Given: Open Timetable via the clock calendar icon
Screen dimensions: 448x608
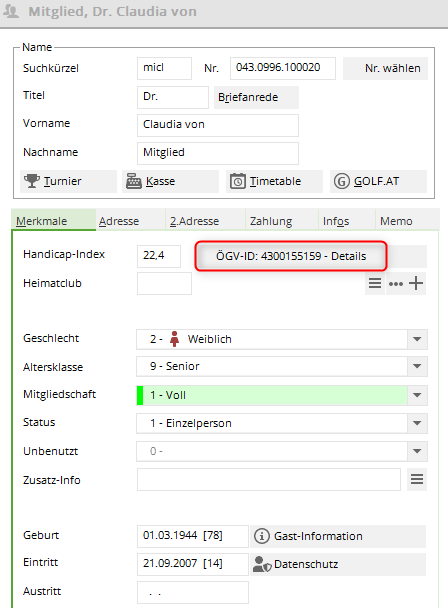Looking at the screenshot, I should (x=238, y=181).
